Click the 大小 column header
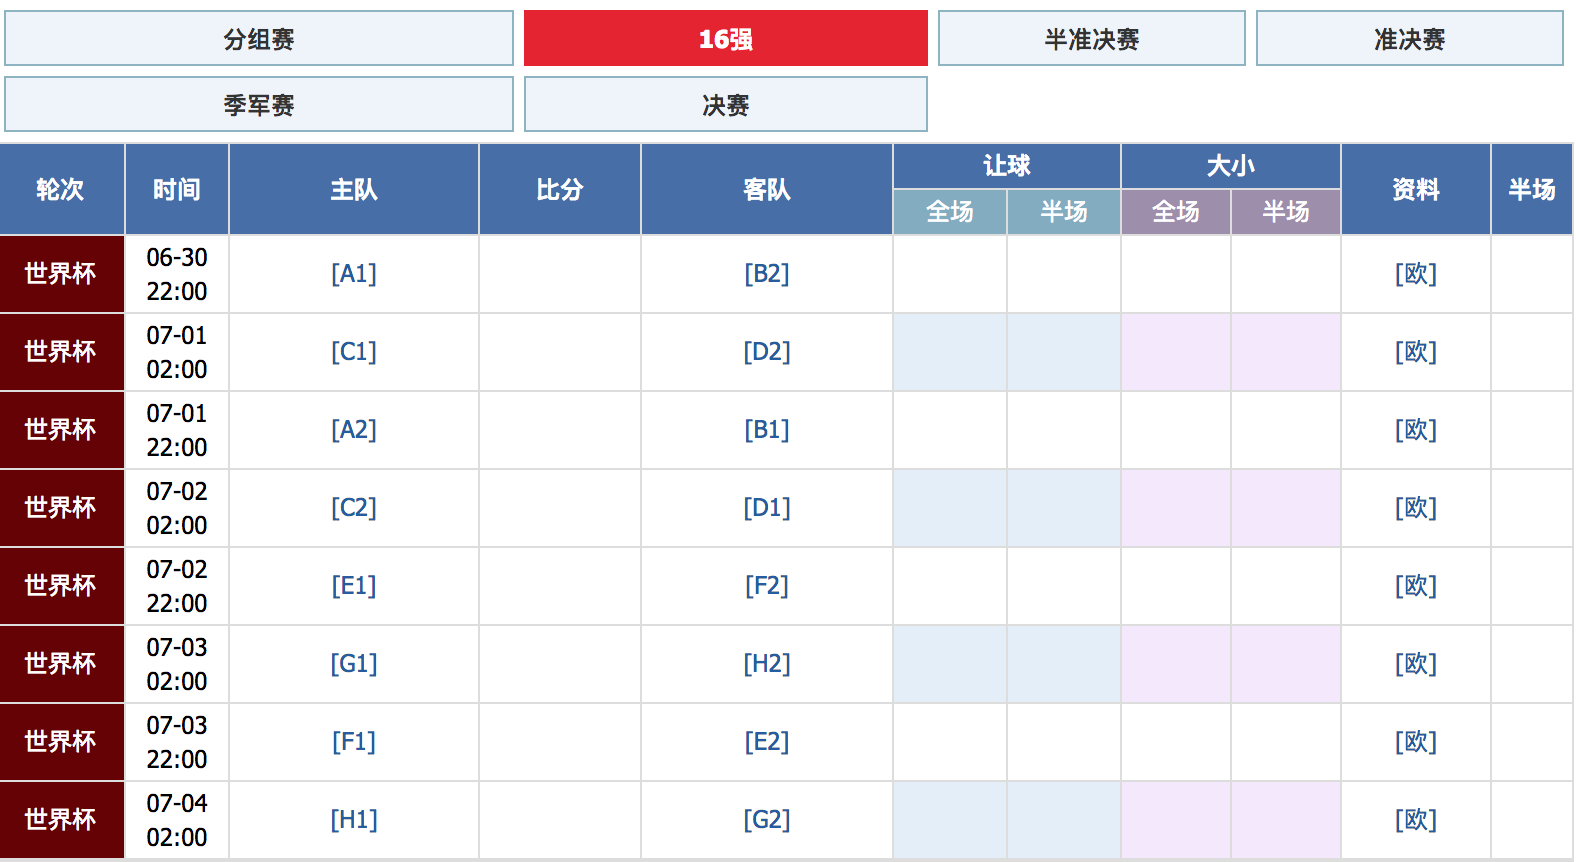This screenshot has width=1576, height=862. (x=1230, y=166)
